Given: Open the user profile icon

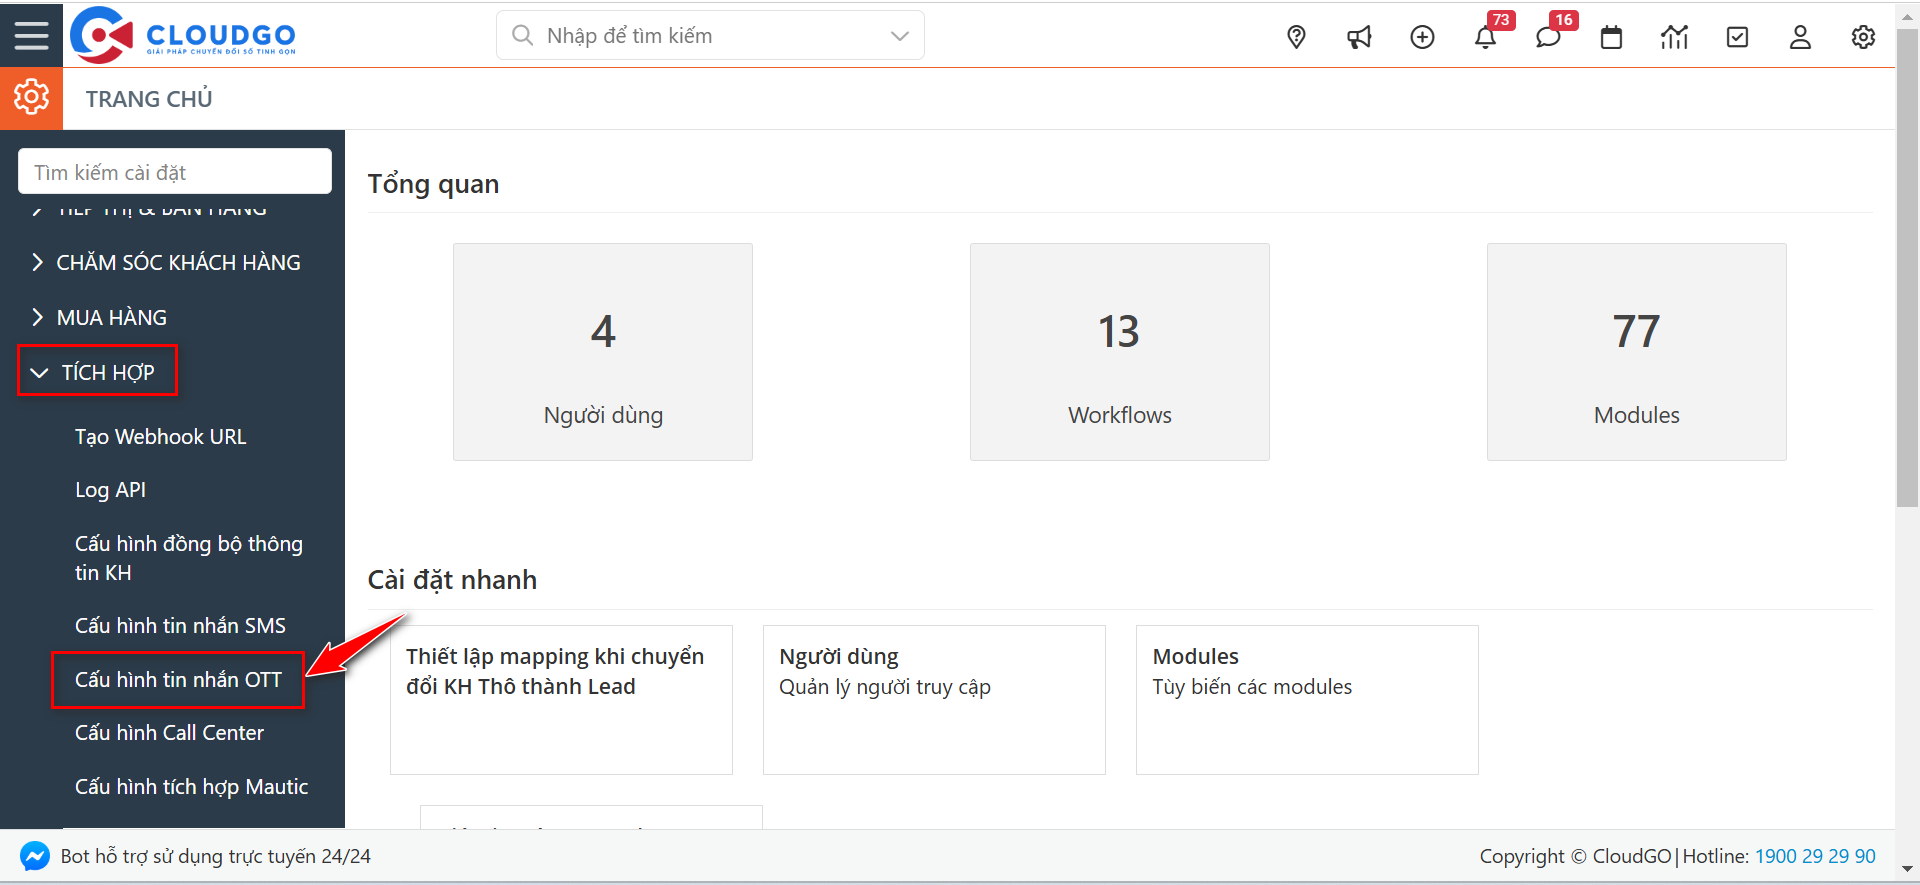Looking at the screenshot, I should click(x=1800, y=37).
